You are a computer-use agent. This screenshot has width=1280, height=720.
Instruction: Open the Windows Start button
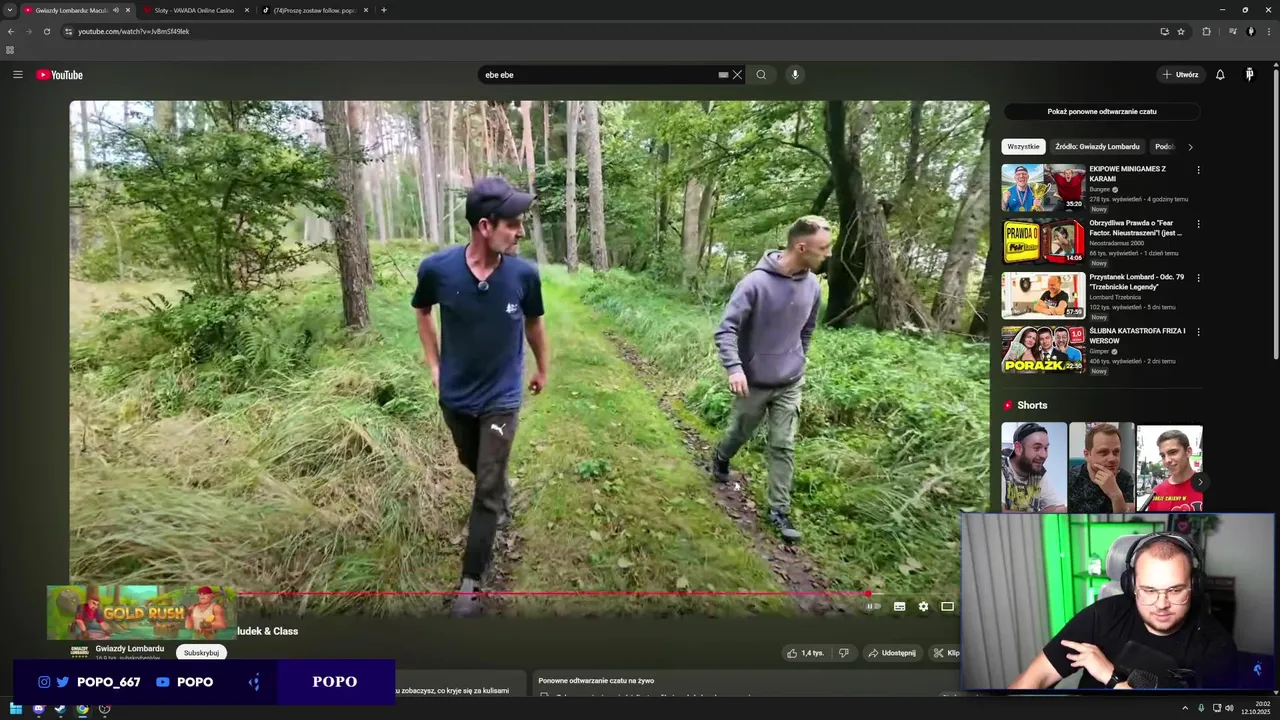pyautogui.click(x=16, y=709)
